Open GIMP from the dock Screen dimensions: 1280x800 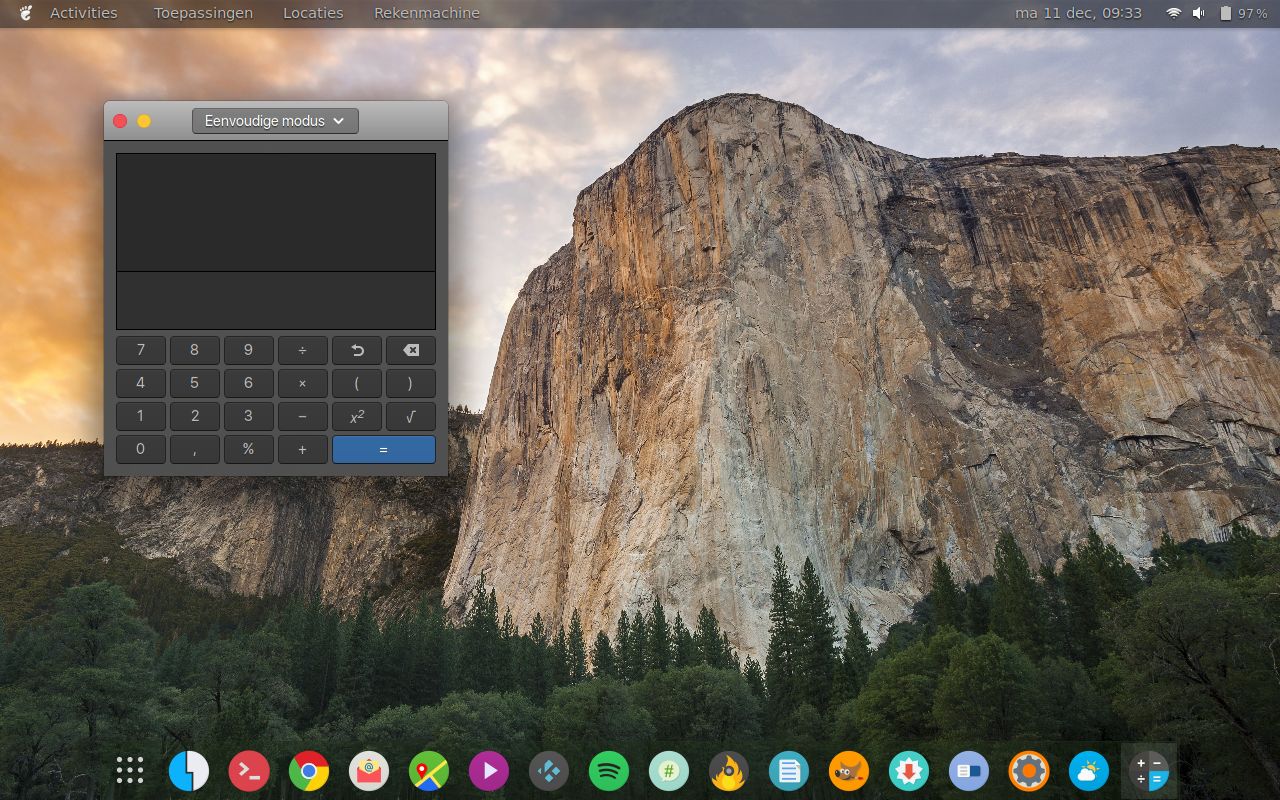848,770
